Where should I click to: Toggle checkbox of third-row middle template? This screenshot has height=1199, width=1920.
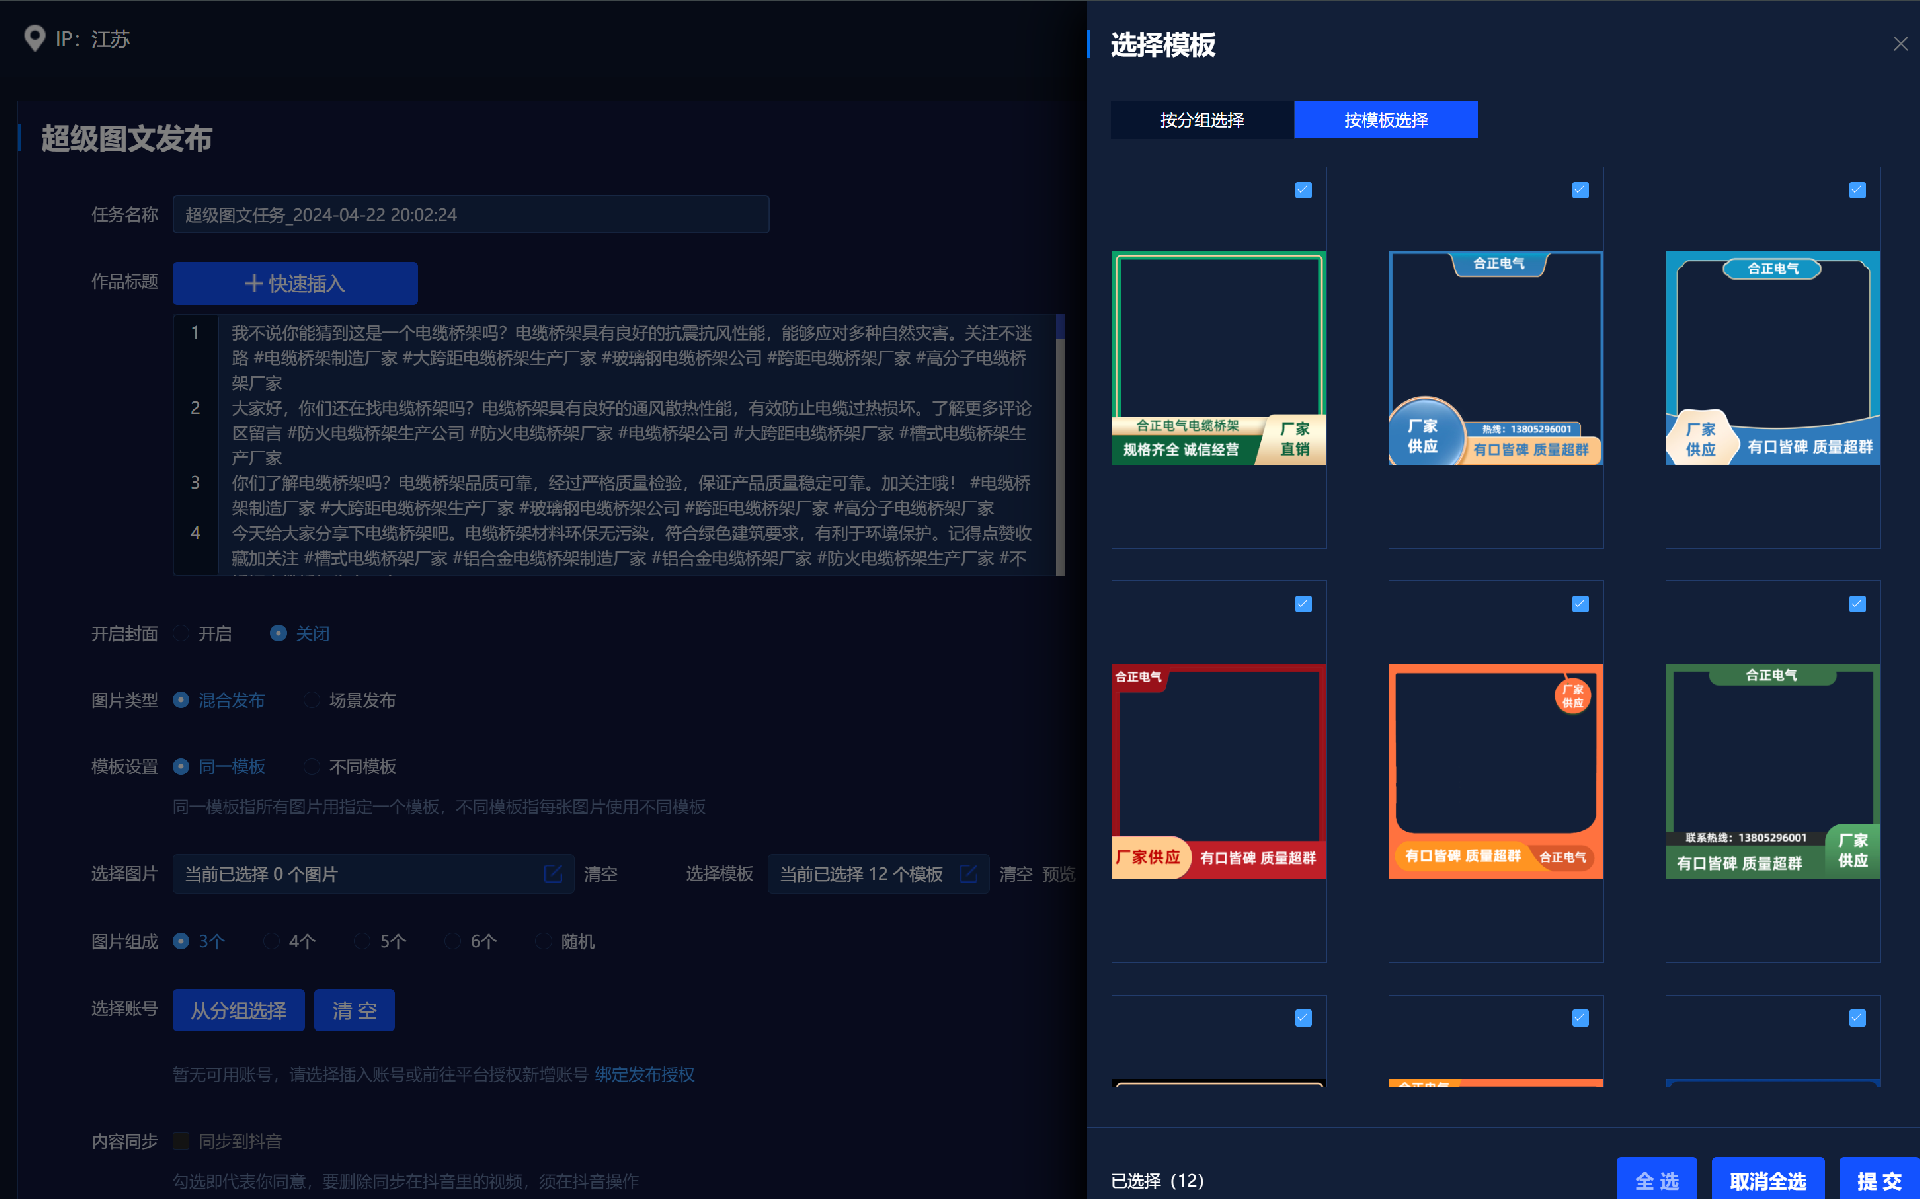point(1580,1018)
